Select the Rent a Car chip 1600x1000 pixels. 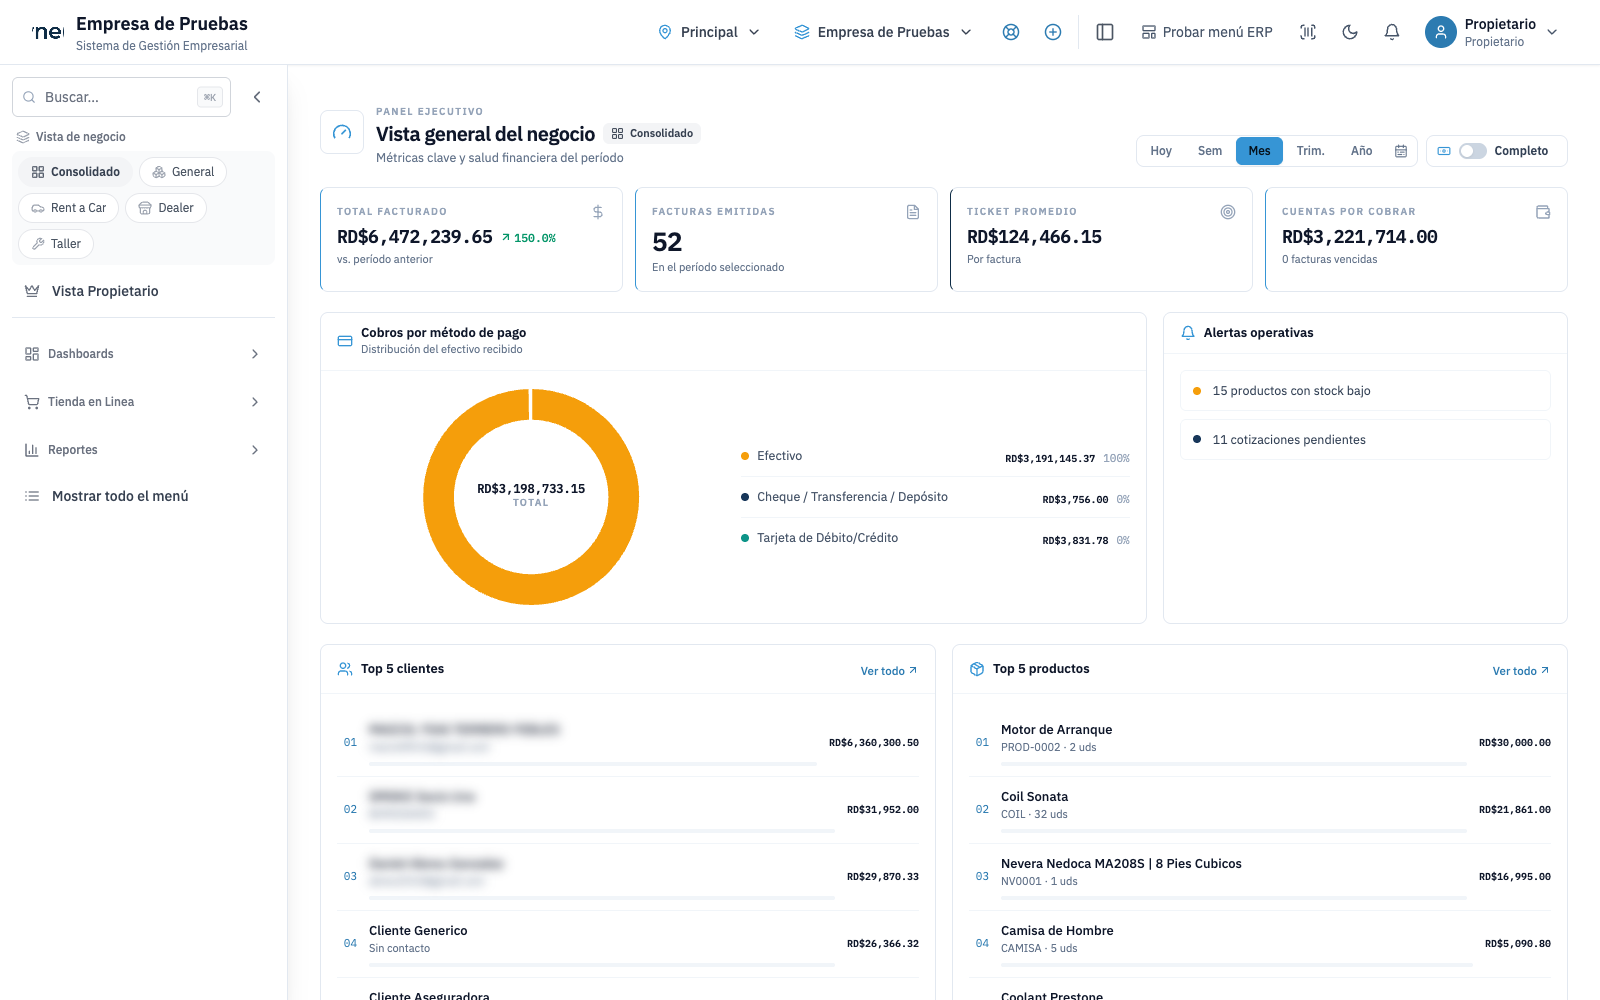[69, 208]
